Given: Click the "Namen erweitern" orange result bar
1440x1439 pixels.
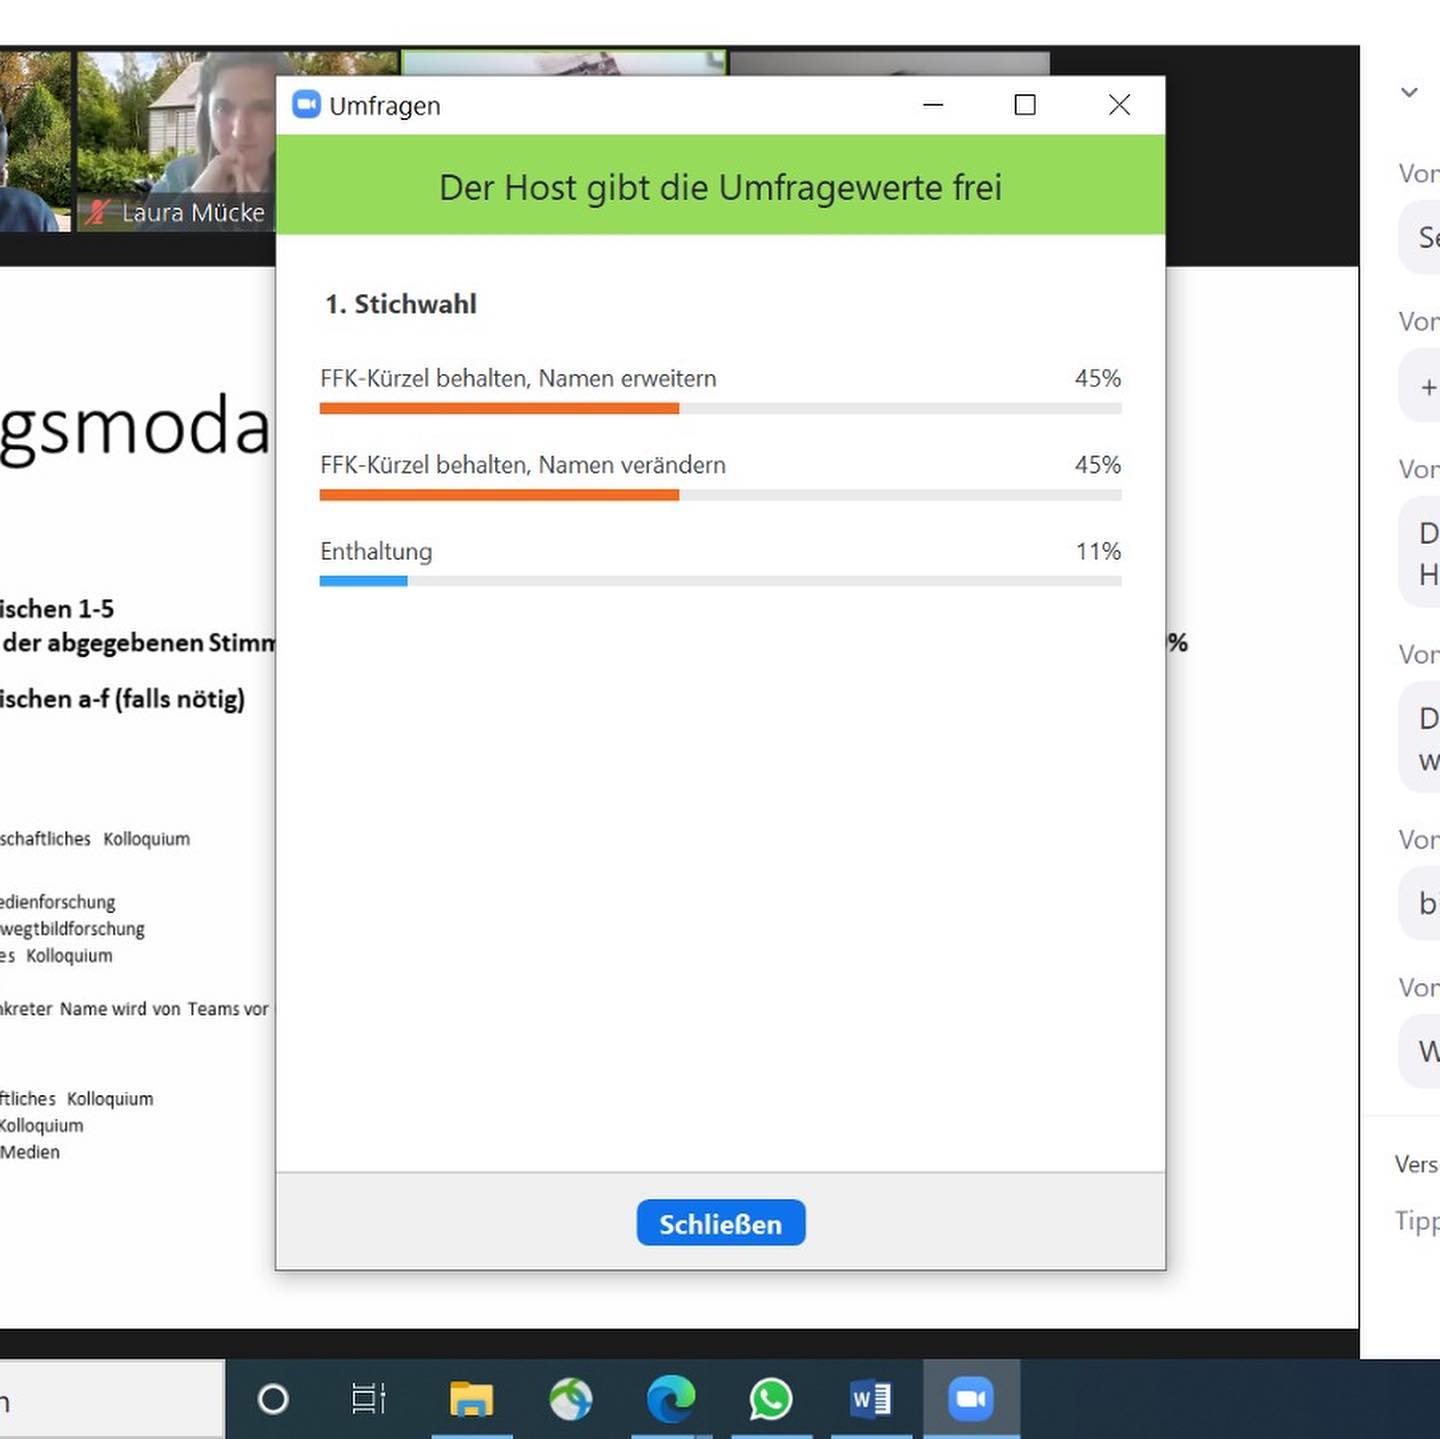Looking at the screenshot, I should [499, 408].
